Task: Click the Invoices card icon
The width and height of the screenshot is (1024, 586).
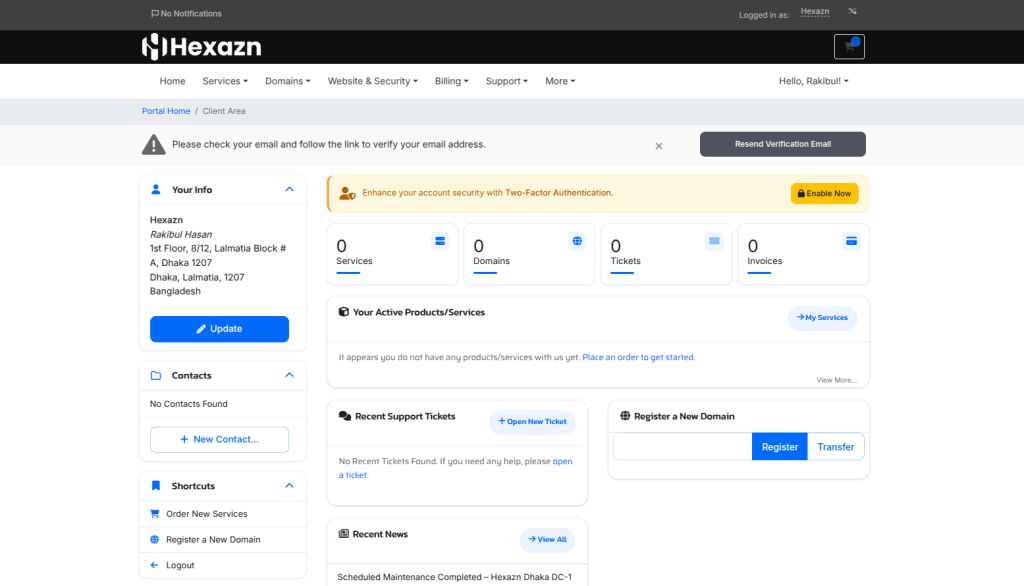Action: pos(852,241)
